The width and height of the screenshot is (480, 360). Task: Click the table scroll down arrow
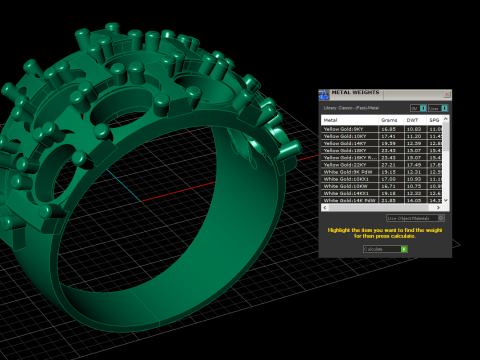pos(446,200)
